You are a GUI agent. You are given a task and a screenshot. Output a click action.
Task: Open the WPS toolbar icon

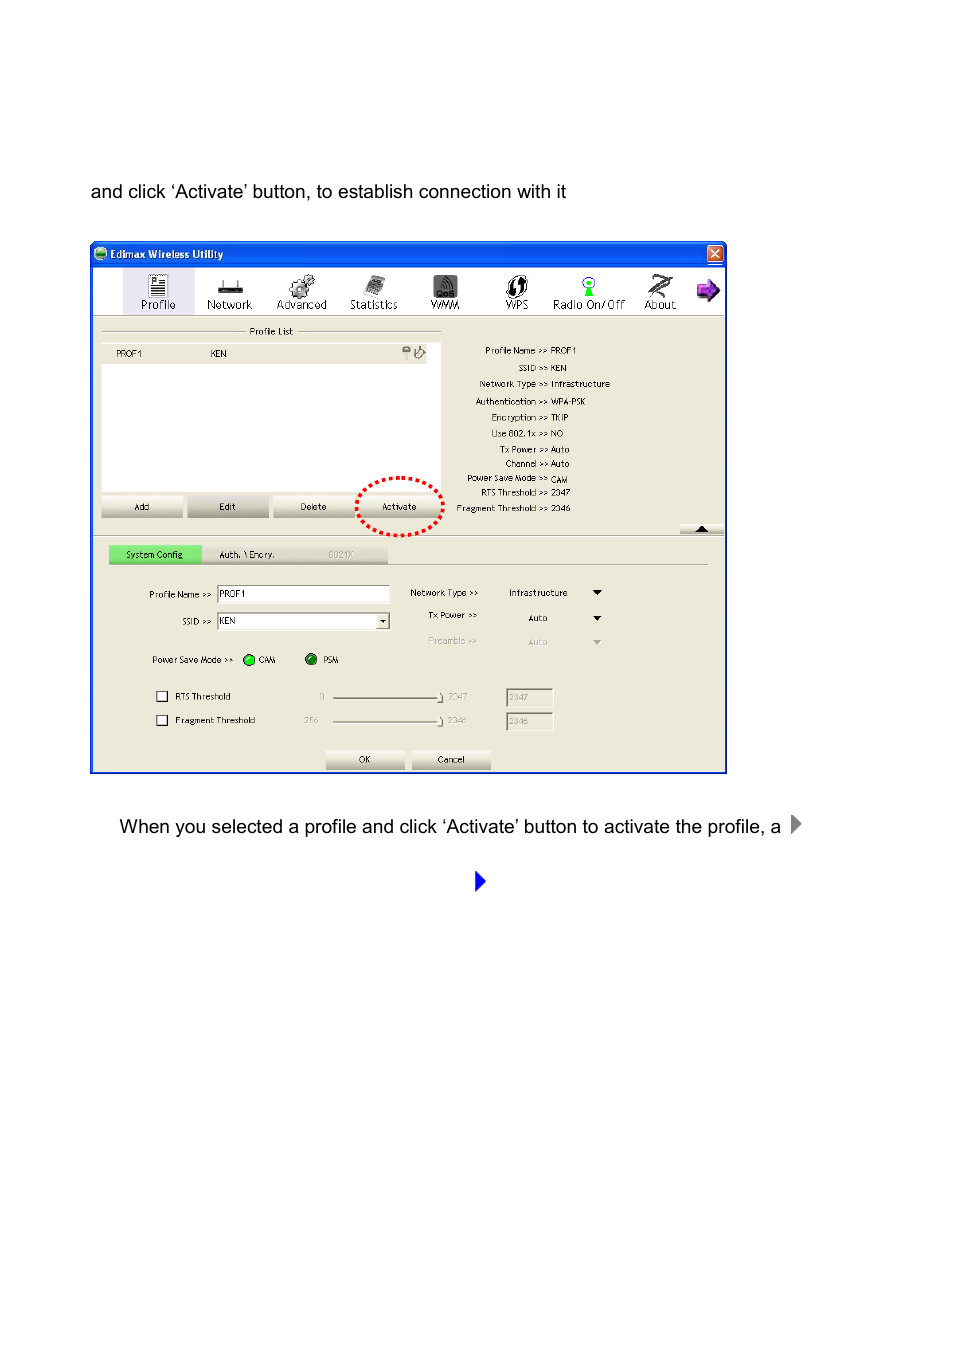pyautogui.click(x=517, y=291)
